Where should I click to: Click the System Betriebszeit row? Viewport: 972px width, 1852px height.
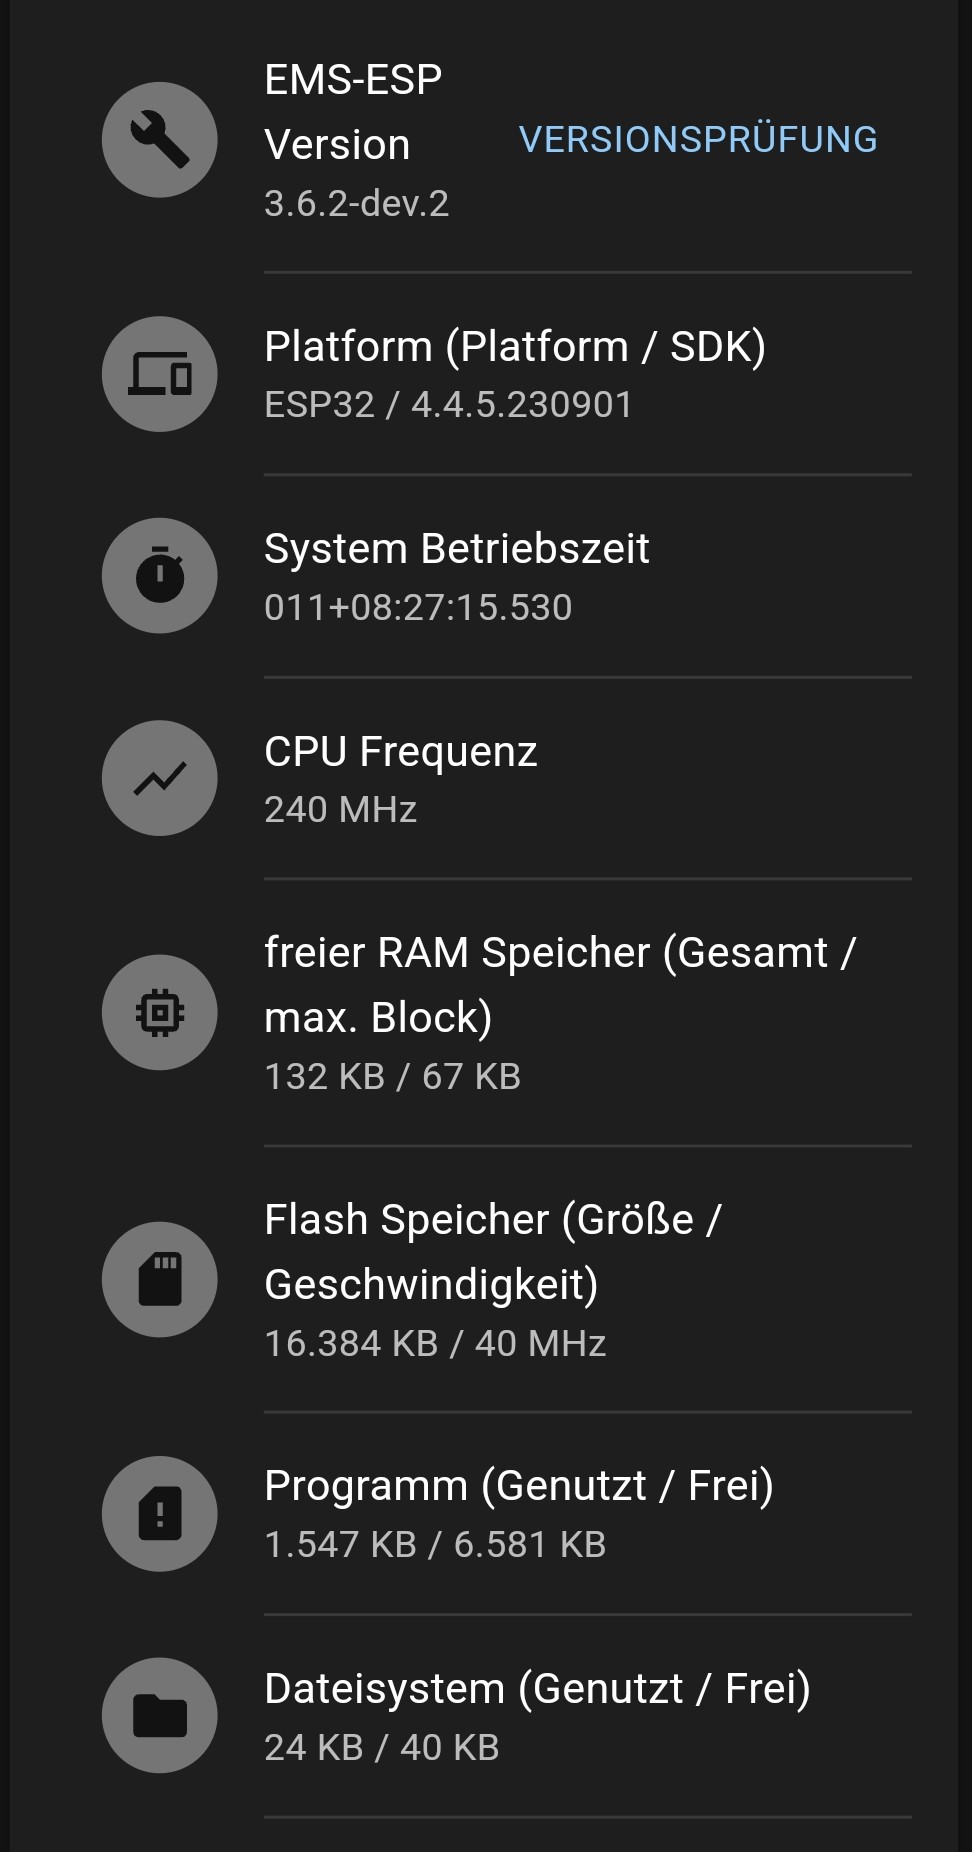tap(456, 547)
